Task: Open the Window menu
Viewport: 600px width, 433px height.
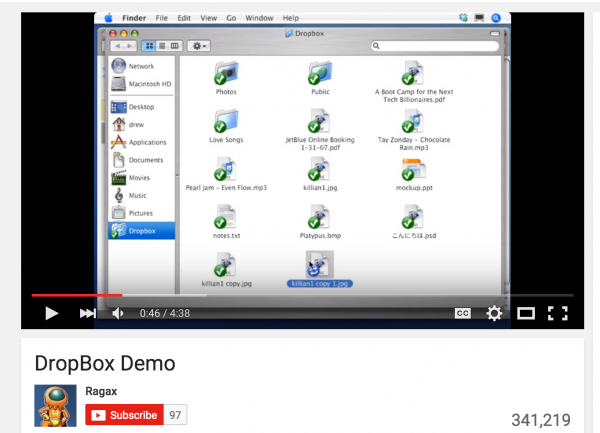Action: coord(259,18)
